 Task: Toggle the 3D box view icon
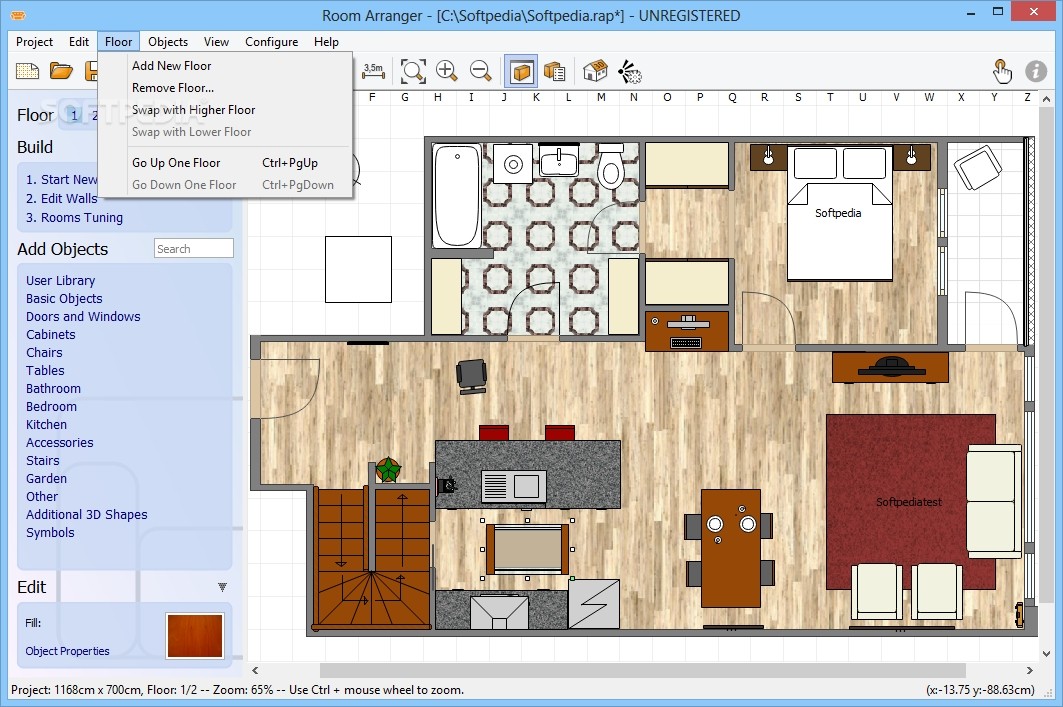point(521,70)
